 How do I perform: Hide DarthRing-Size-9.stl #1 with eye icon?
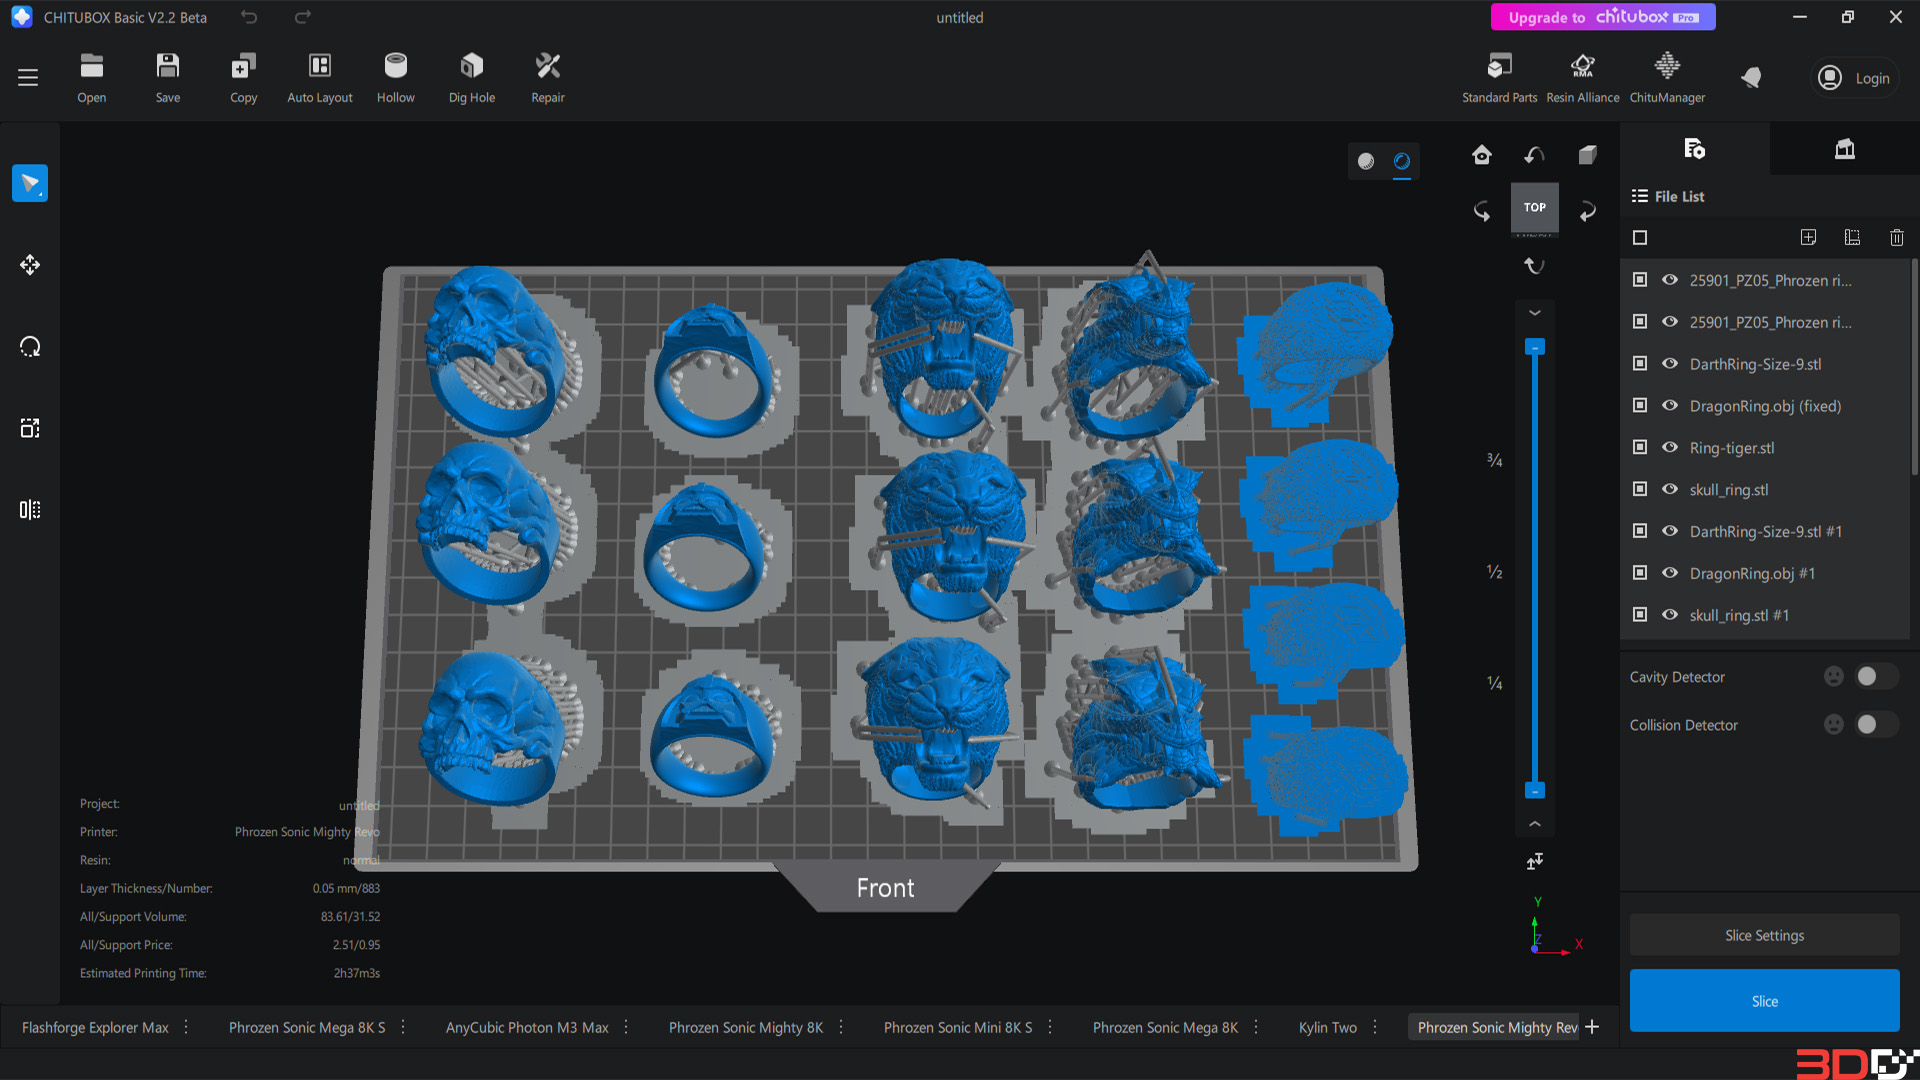click(x=1670, y=531)
